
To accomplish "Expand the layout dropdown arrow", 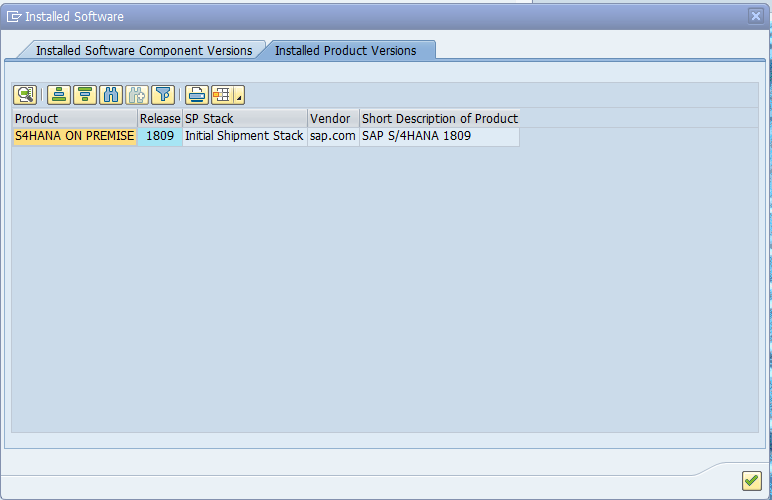I will pyautogui.click(x=240, y=96).
